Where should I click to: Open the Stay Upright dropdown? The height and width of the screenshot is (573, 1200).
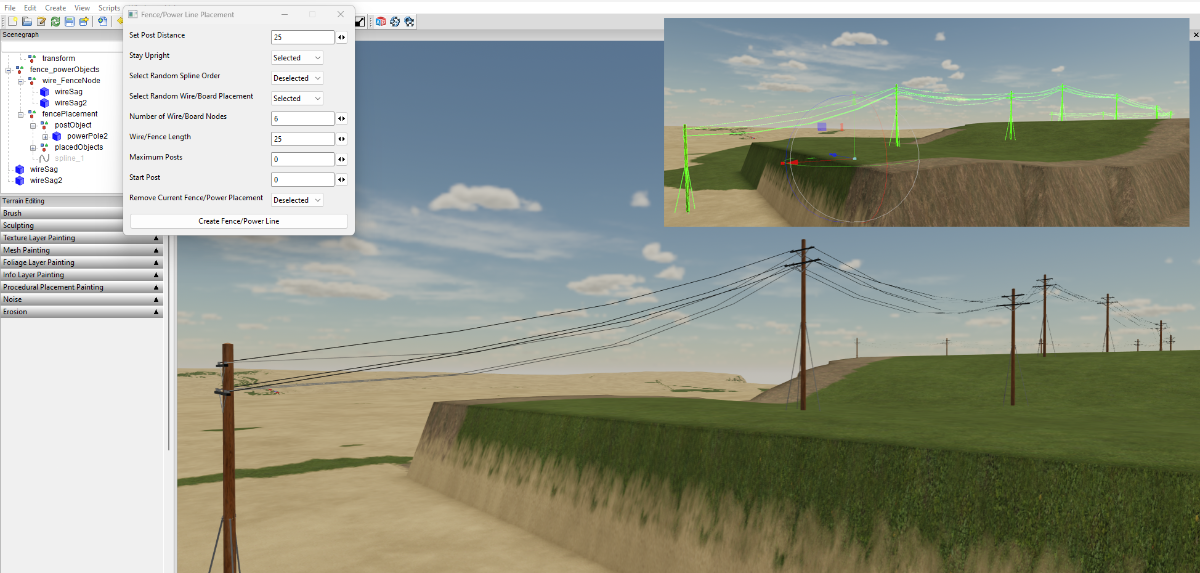tap(297, 58)
